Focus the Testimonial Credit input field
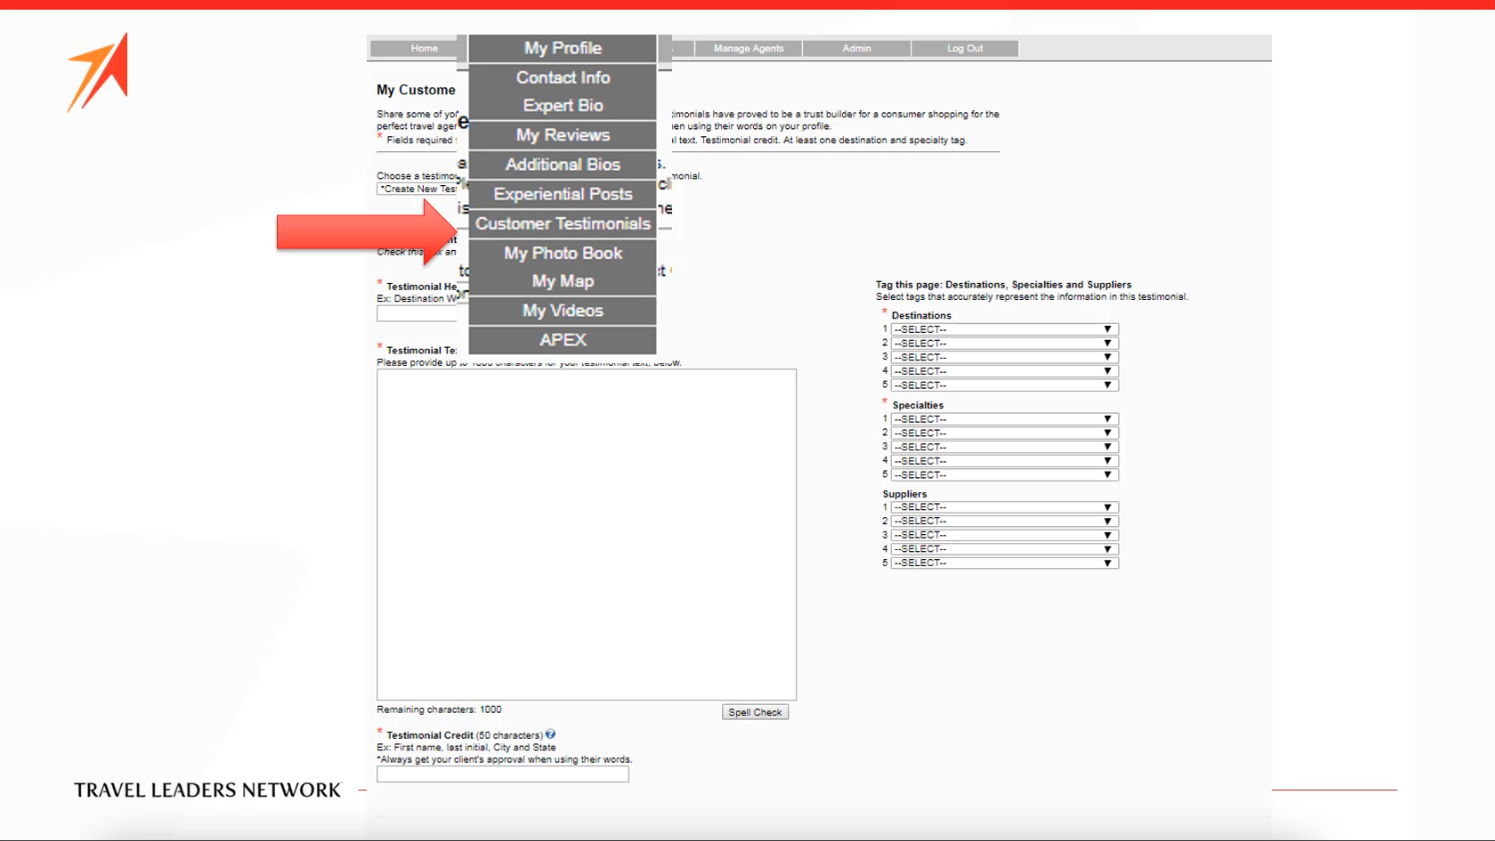This screenshot has width=1495, height=841. (502, 774)
